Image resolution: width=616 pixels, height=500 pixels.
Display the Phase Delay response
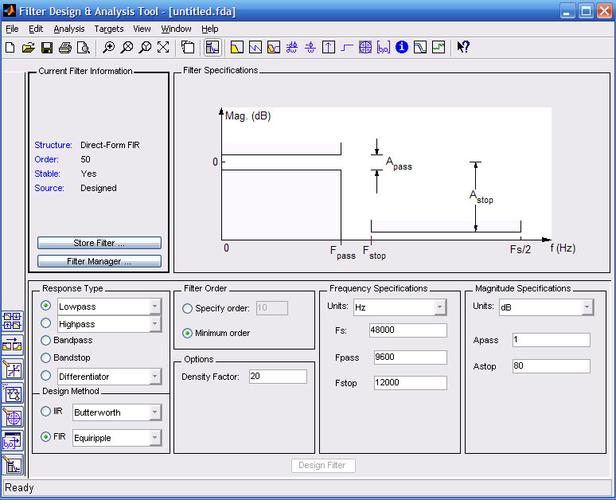click(310, 48)
